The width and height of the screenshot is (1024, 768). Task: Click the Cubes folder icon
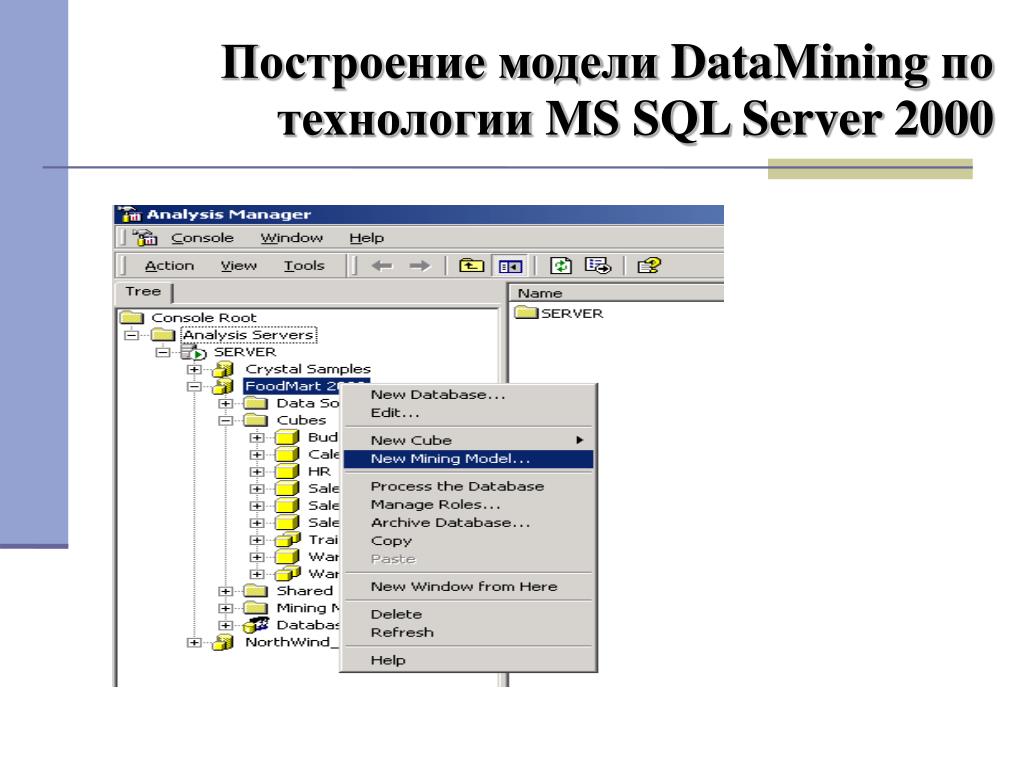(255, 420)
